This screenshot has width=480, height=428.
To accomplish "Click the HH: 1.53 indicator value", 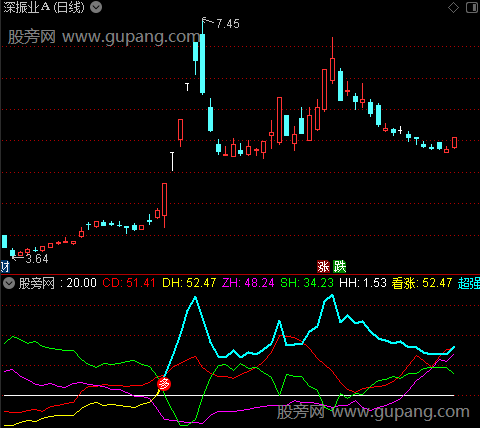I will pyautogui.click(x=363, y=283).
